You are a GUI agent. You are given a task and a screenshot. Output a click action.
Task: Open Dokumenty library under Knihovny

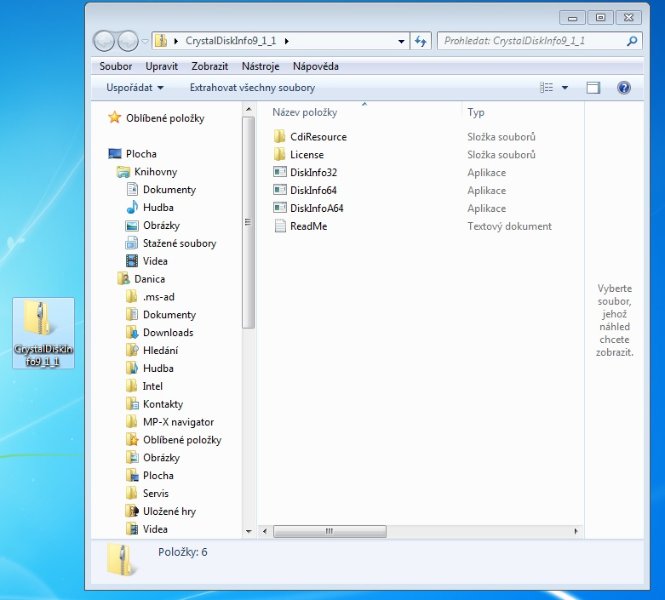[161, 190]
